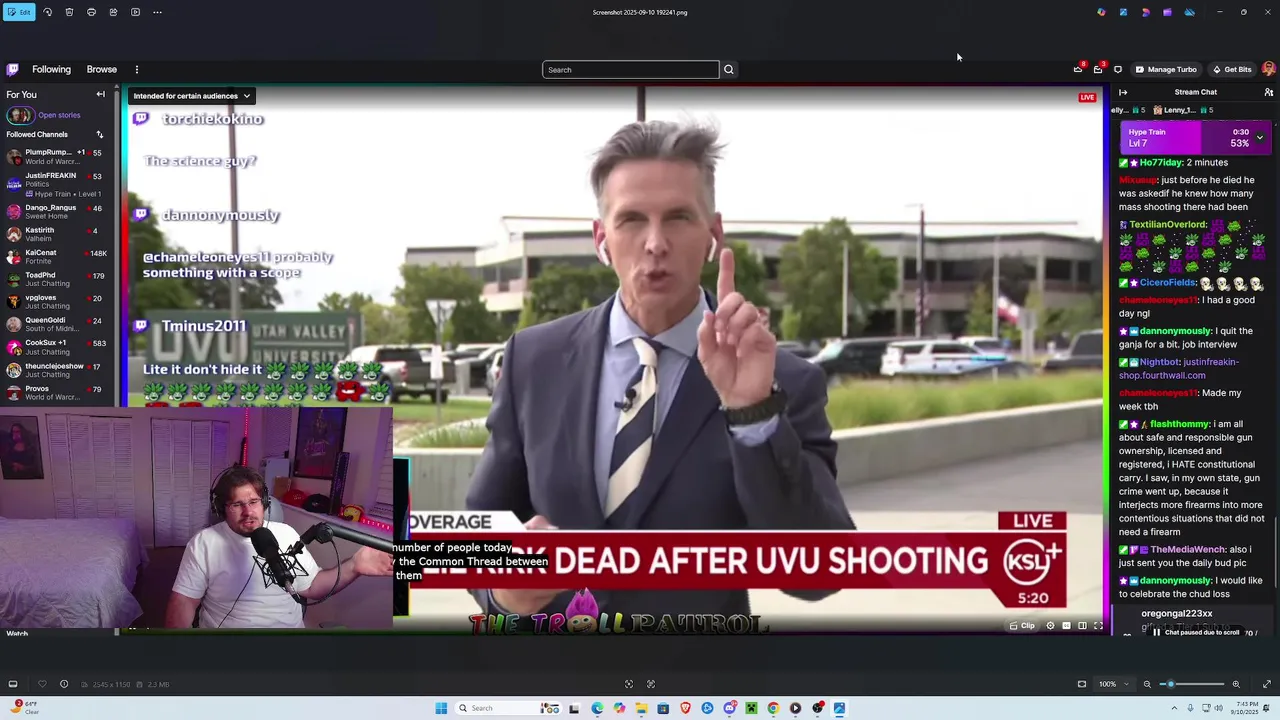Click the streamer webcam overlay thumbnail
The image size is (1280, 720).
[x=196, y=517]
